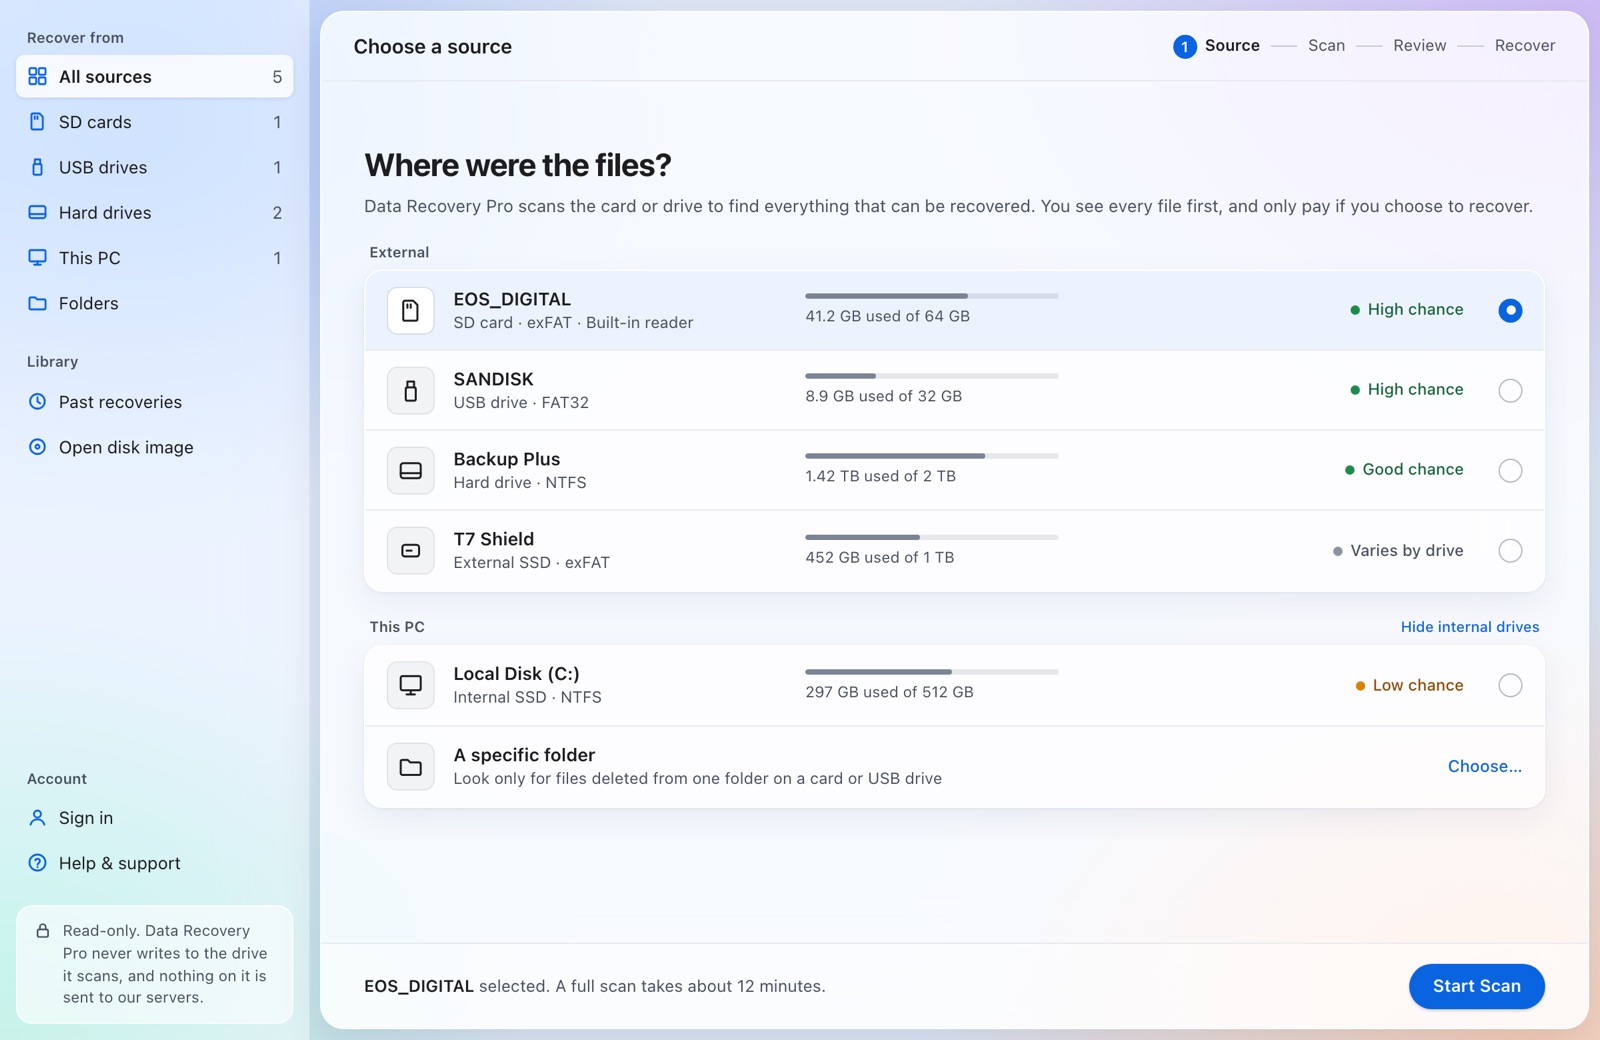The image size is (1600, 1040).
Task: Click the hard drive icon beside Backup Plus
Action: [410, 470]
